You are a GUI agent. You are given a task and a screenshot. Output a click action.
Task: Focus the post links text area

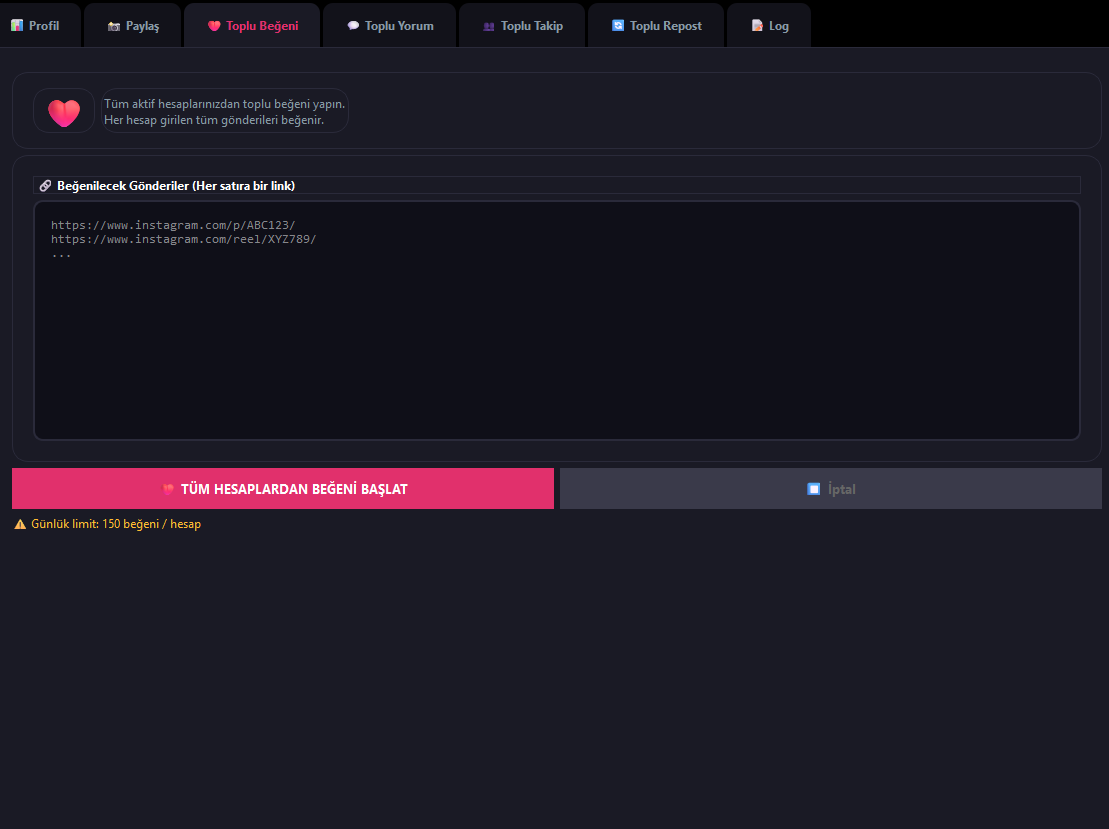[x=557, y=320]
